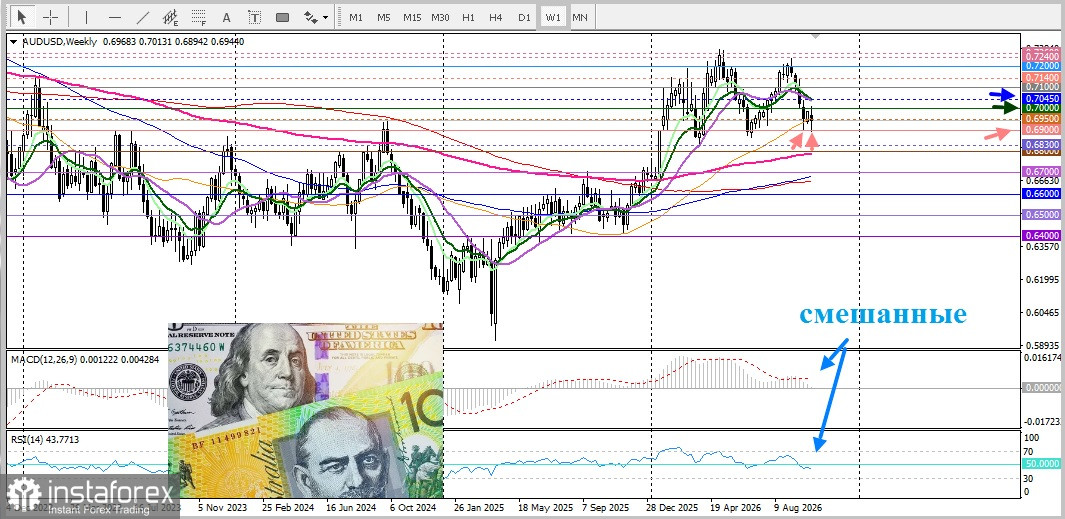Click the gray chart shift marker triangle
This screenshot has height=519, width=1065.
(x=815, y=35)
